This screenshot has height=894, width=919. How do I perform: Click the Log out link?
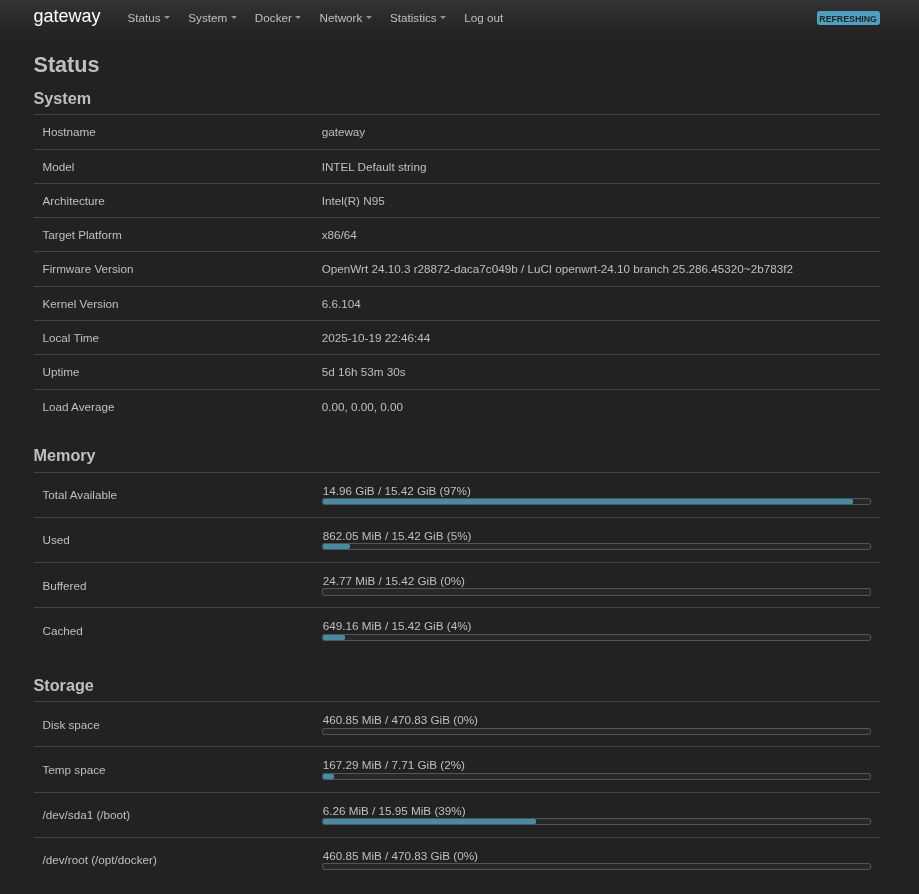click(x=483, y=18)
